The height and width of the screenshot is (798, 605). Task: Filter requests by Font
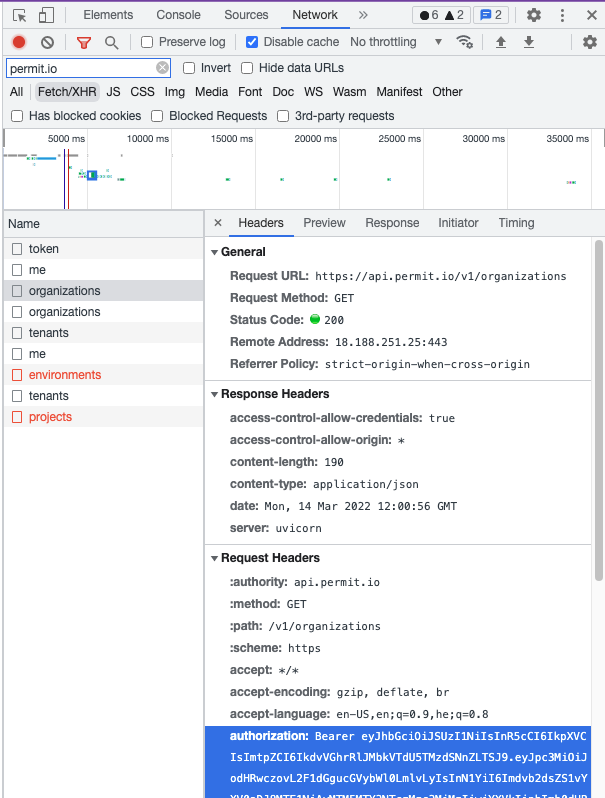click(x=250, y=92)
